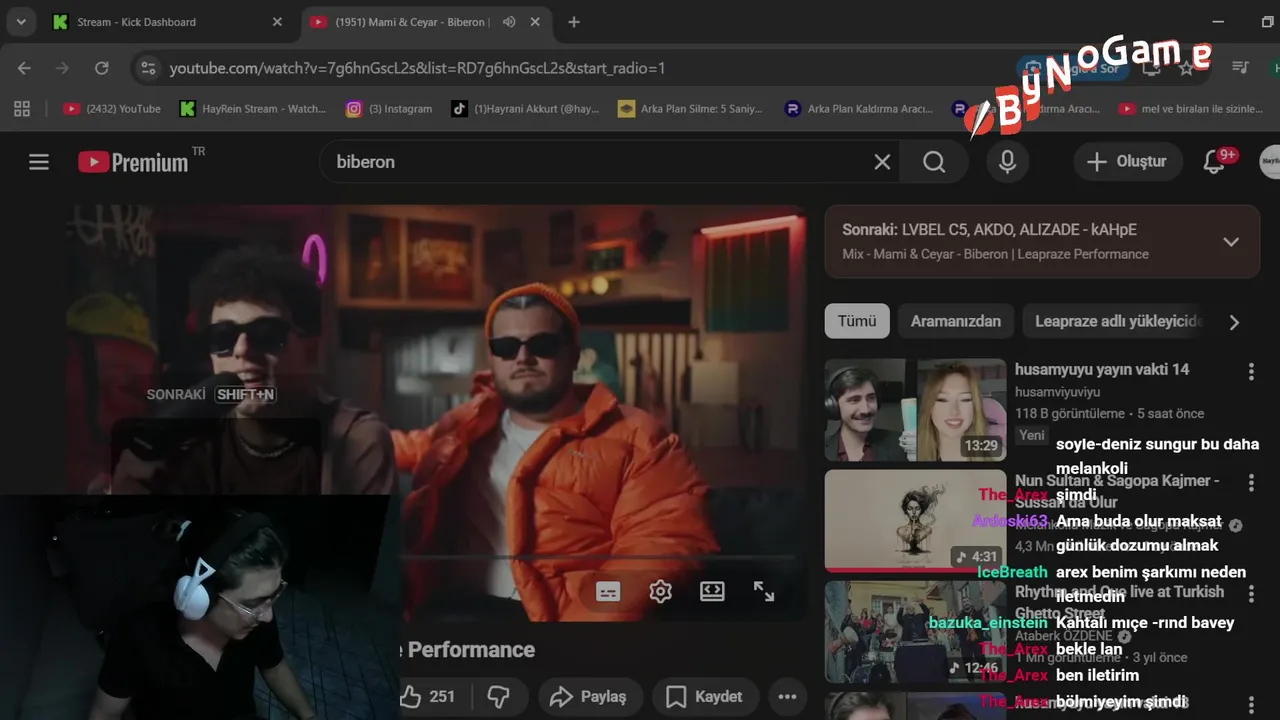This screenshot has width=1280, height=720.
Task: Go to the YouTube Premium home logo
Action: click(x=134, y=162)
